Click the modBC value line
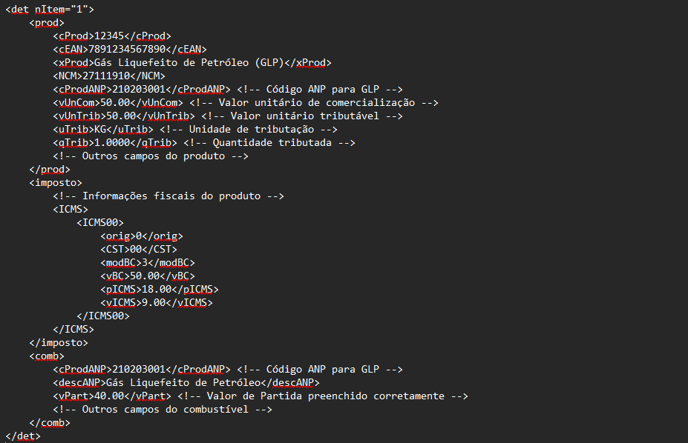The image size is (688, 443). click(147, 263)
